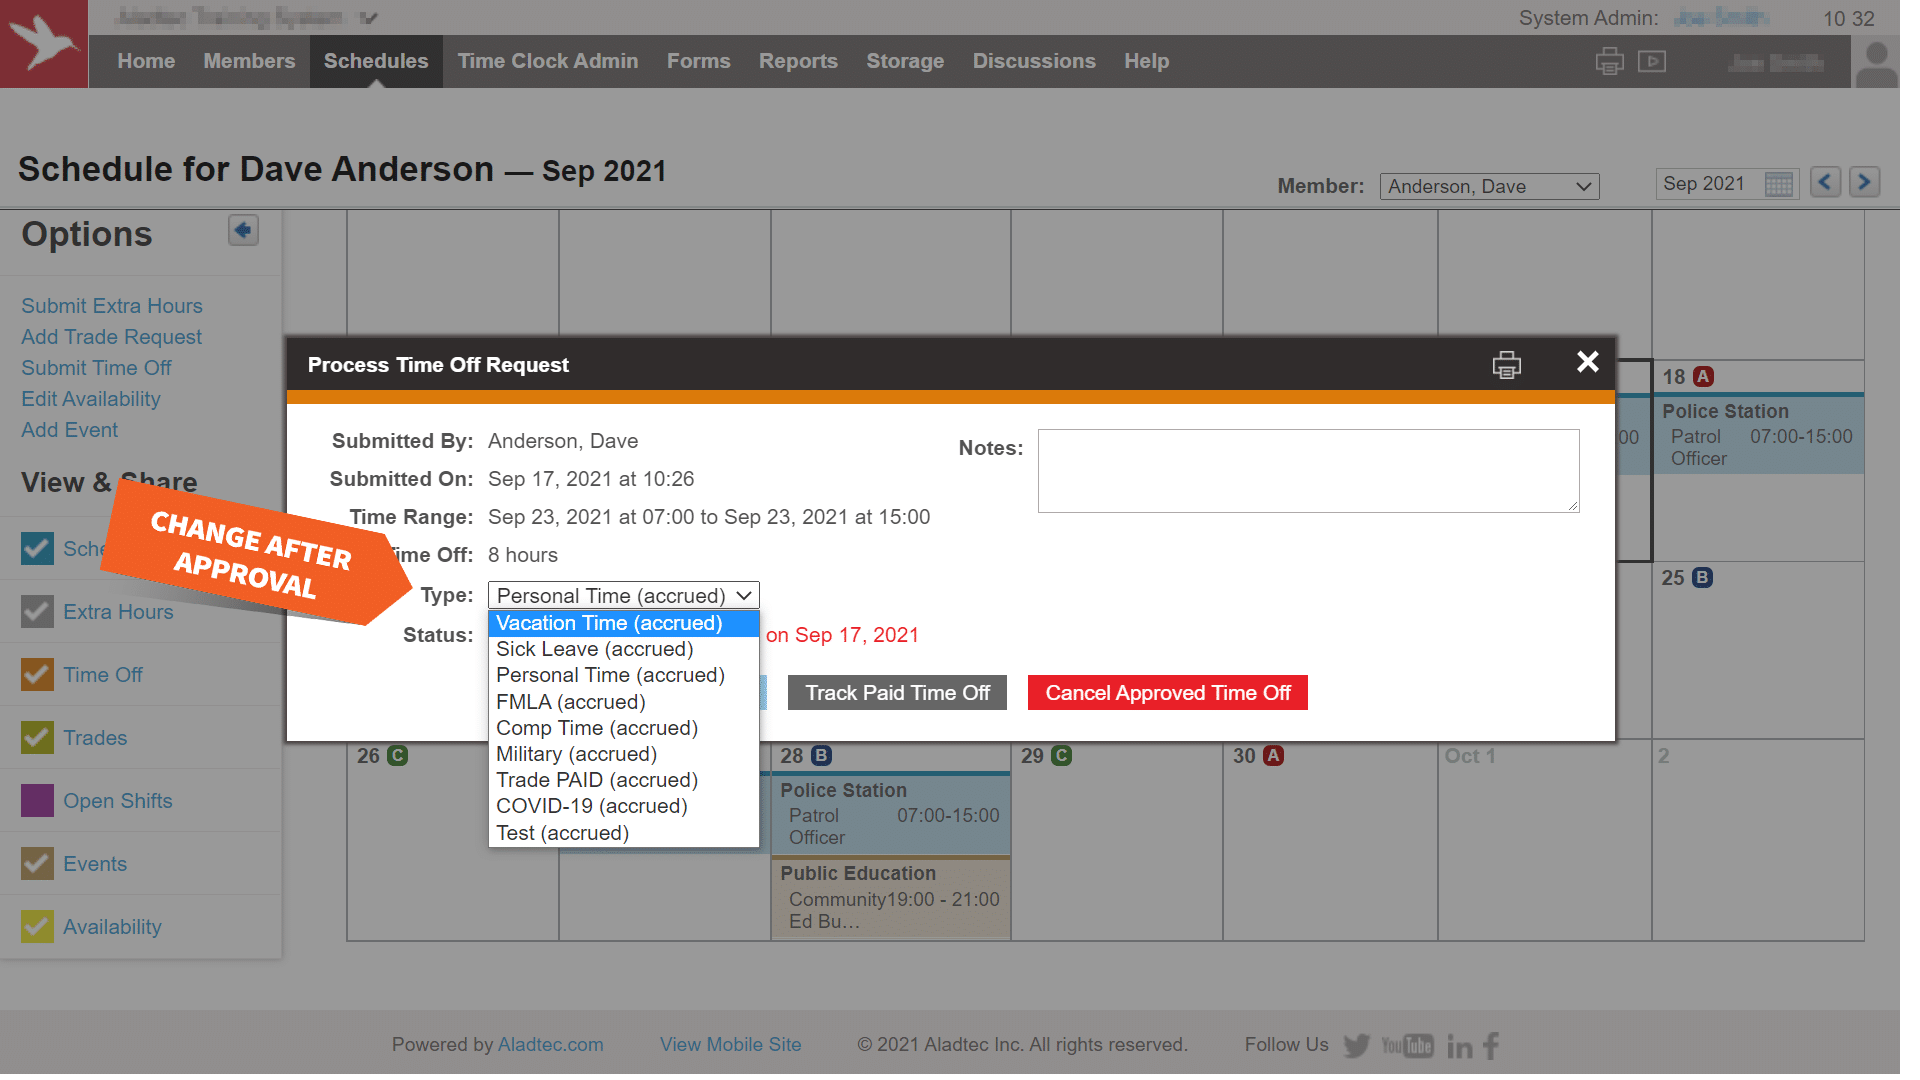Screen dimensions: 1920x1080
Task: Open the Home menu
Action: (146, 61)
